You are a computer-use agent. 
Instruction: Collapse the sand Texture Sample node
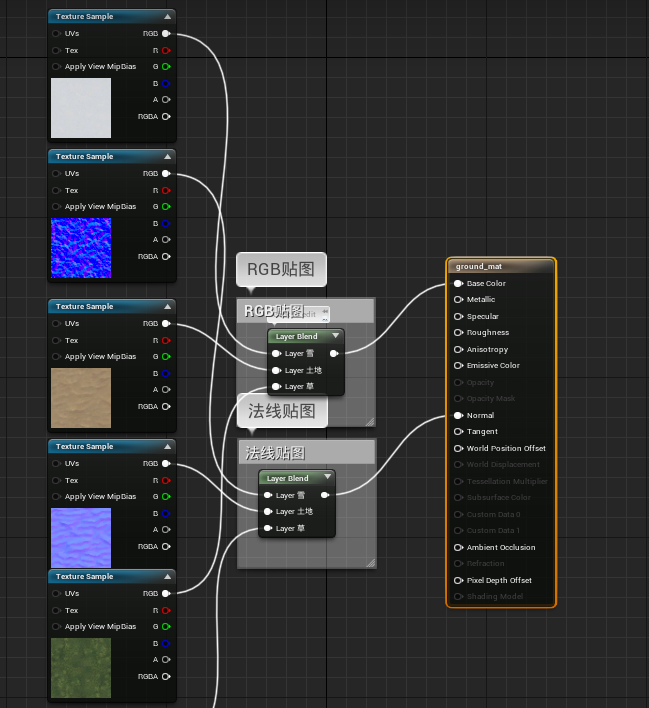pyautogui.click(x=168, y=307)
